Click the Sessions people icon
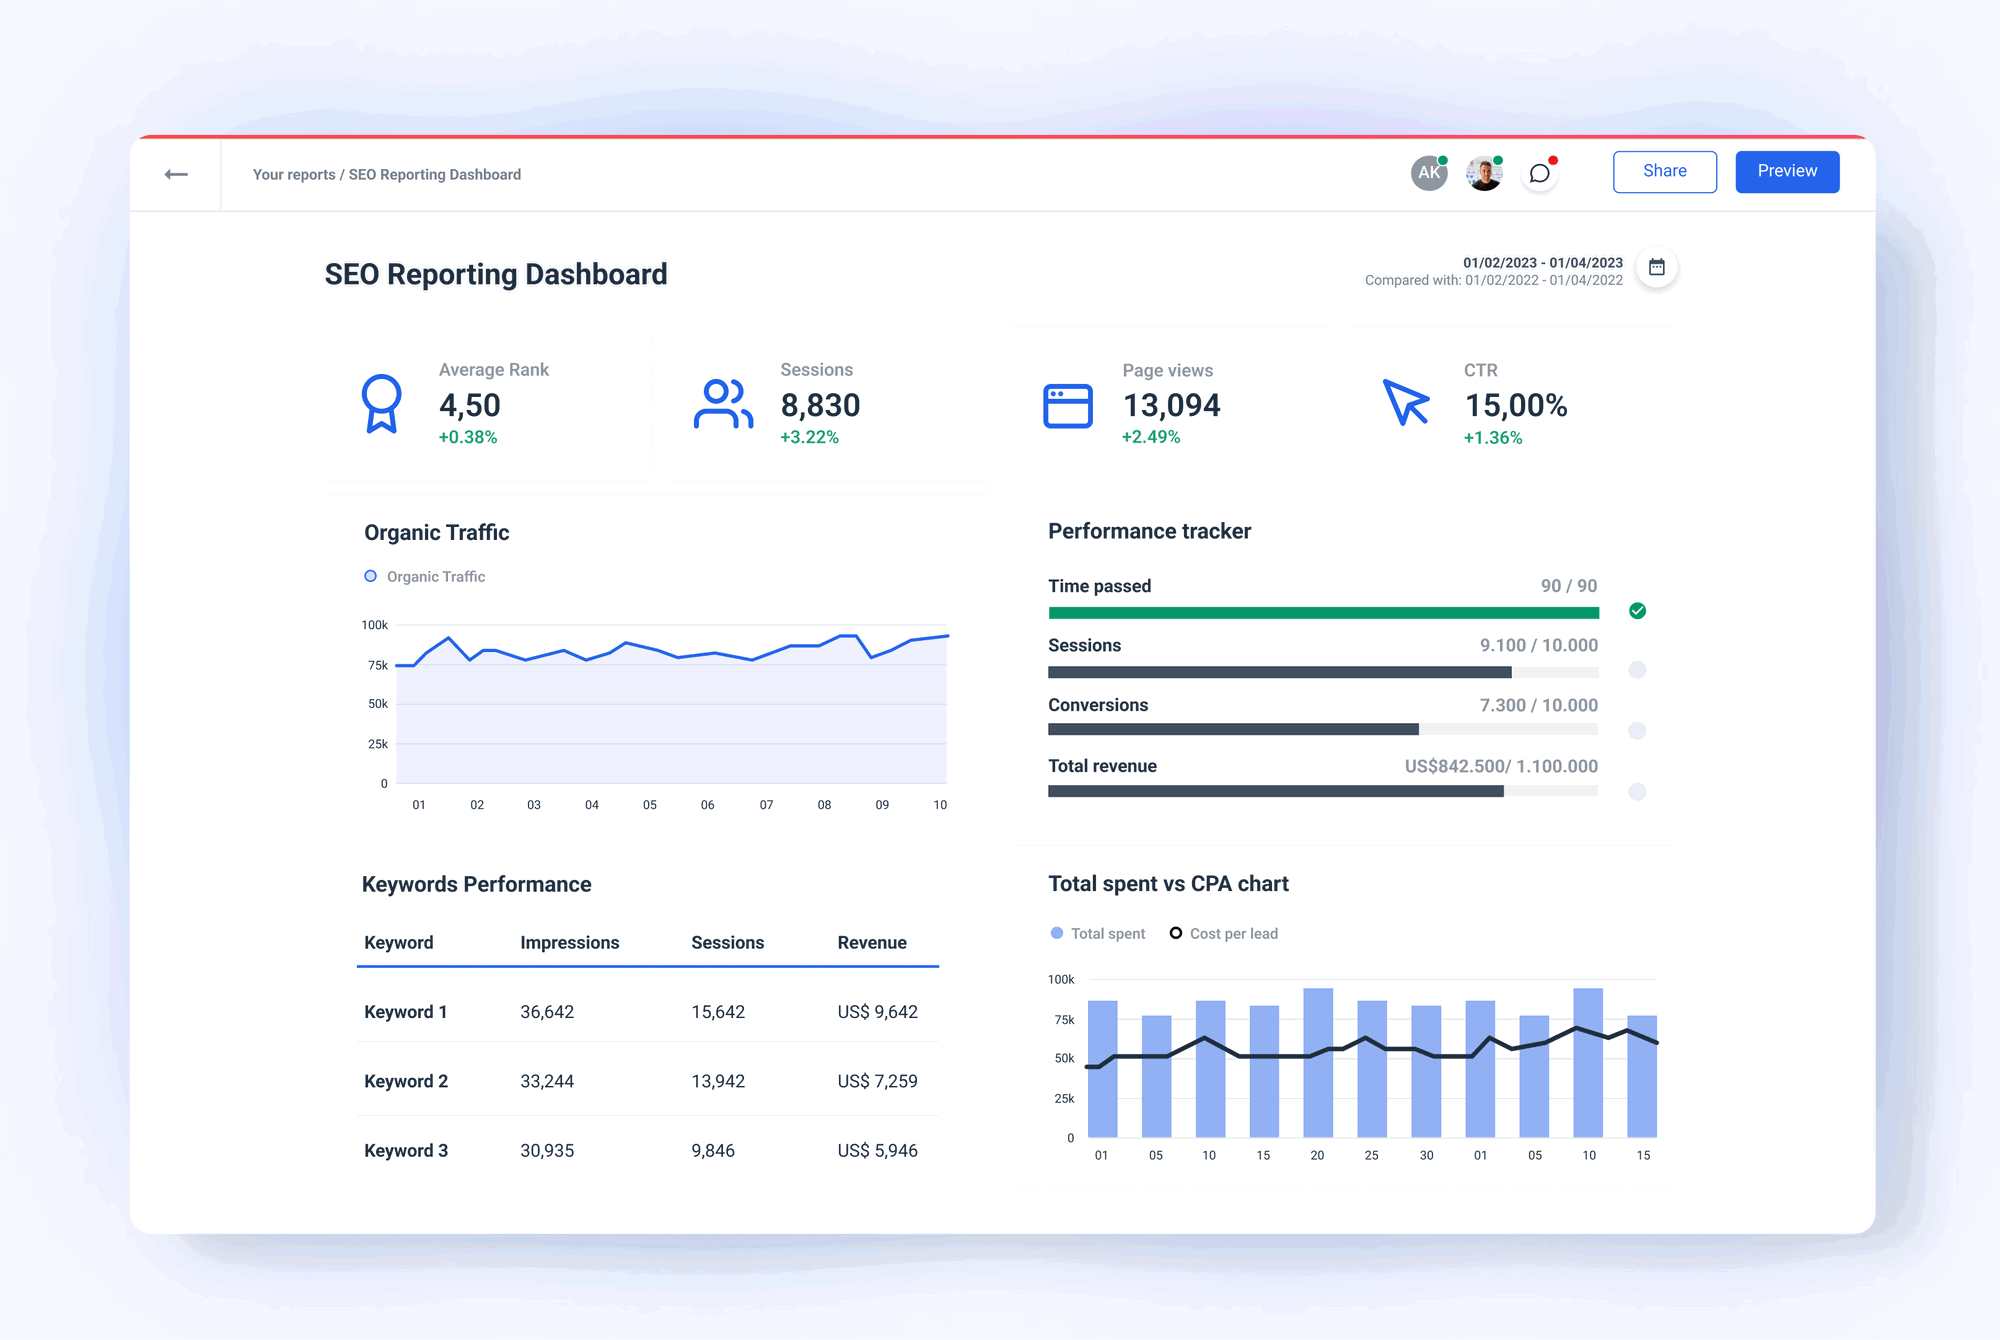This screenshot has height=1340, width=2000. pos(723,405)
